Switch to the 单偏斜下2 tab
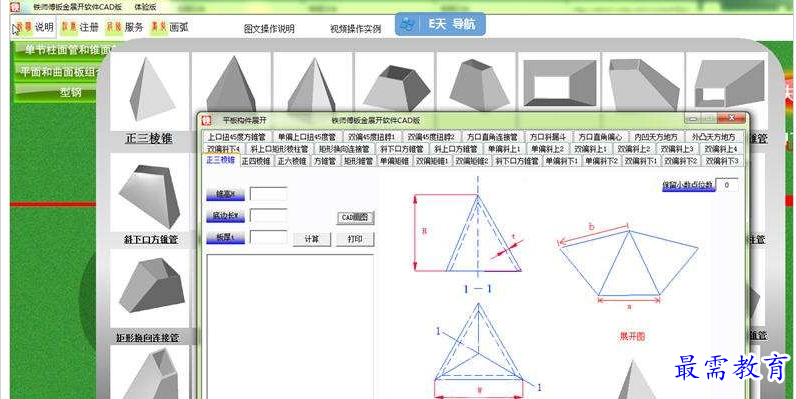796x399 pixels. coord(602,161)
